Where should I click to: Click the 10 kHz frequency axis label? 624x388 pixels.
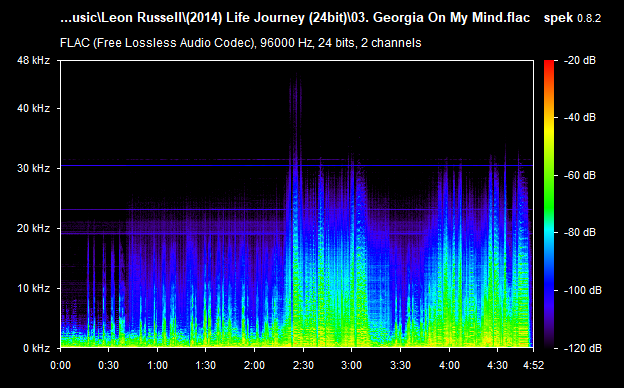pos(33,288)
